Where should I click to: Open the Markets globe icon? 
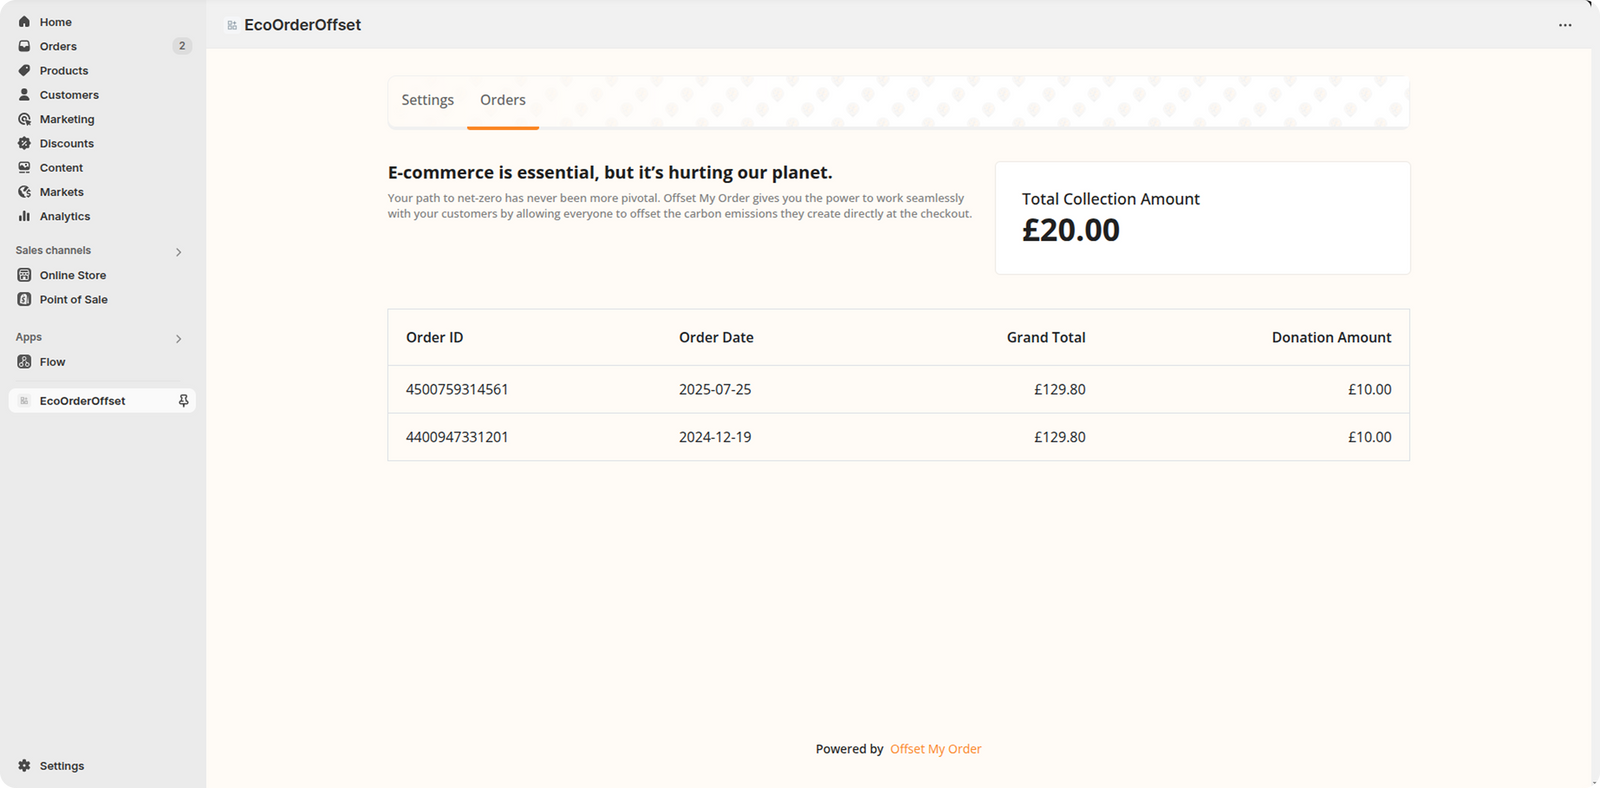click(24, 192)
